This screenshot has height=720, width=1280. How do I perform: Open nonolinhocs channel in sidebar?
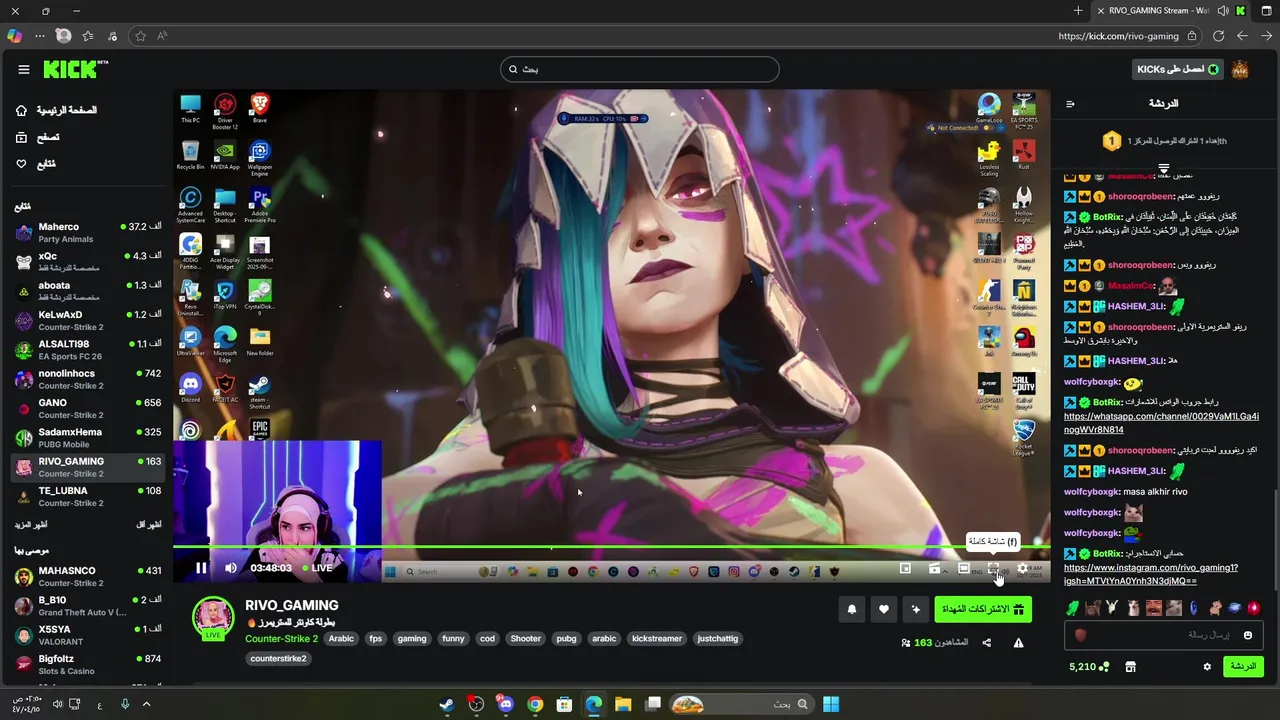point(88,379)
